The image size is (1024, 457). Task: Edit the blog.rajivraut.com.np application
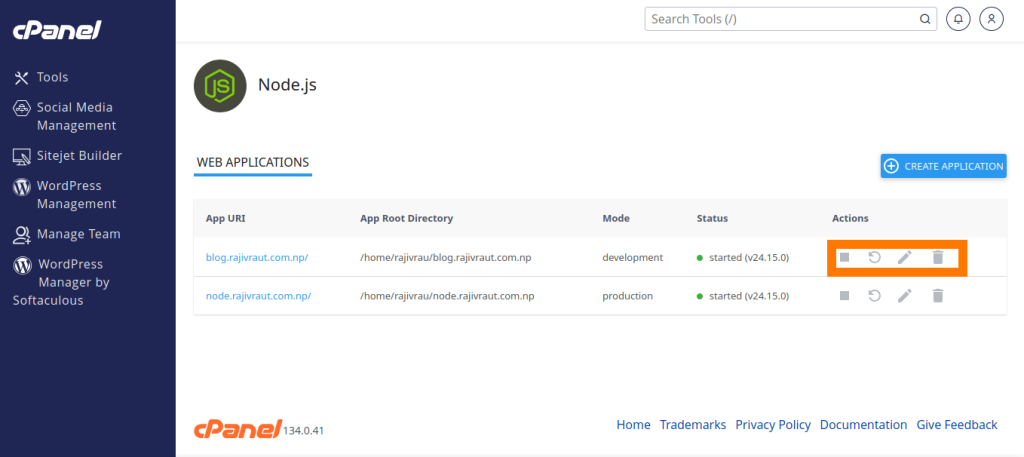click(x=904, y=257)
